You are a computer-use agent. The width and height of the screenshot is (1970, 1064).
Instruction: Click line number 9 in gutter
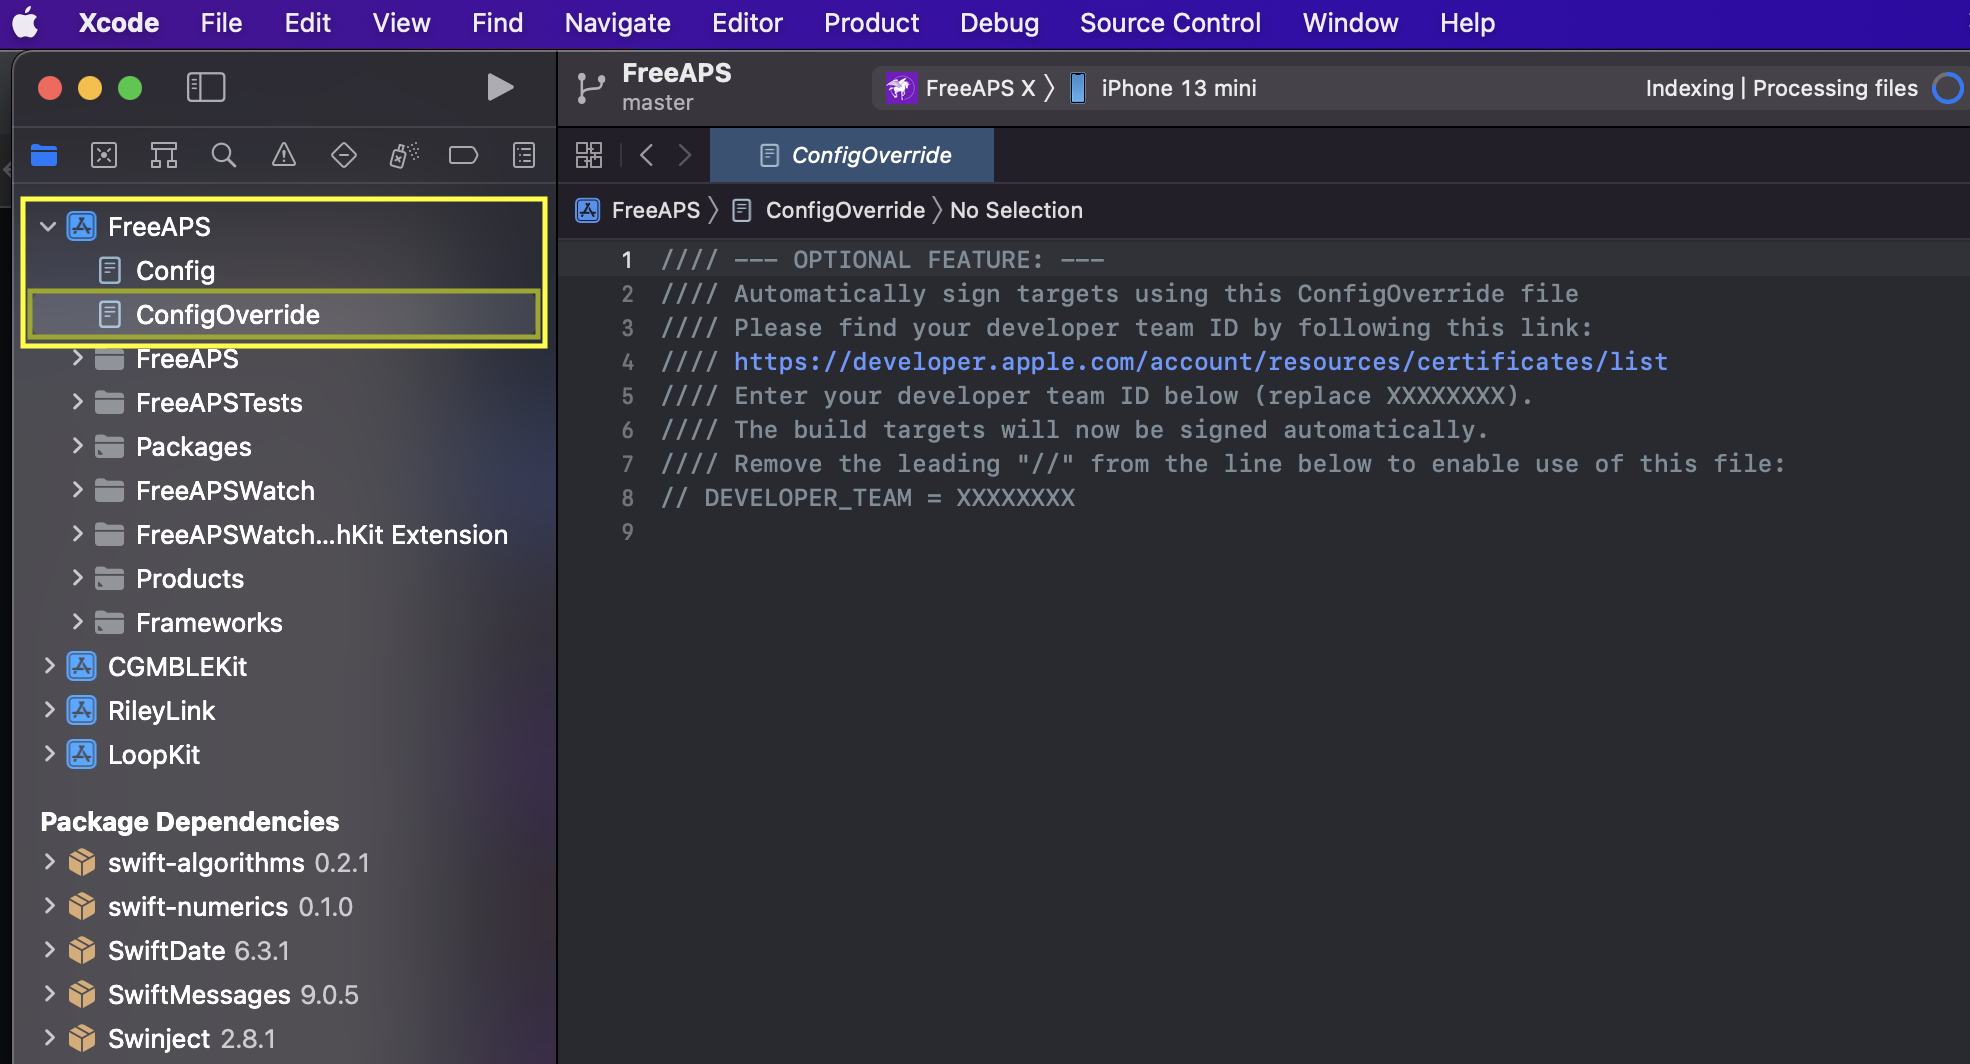pos(627,531)
